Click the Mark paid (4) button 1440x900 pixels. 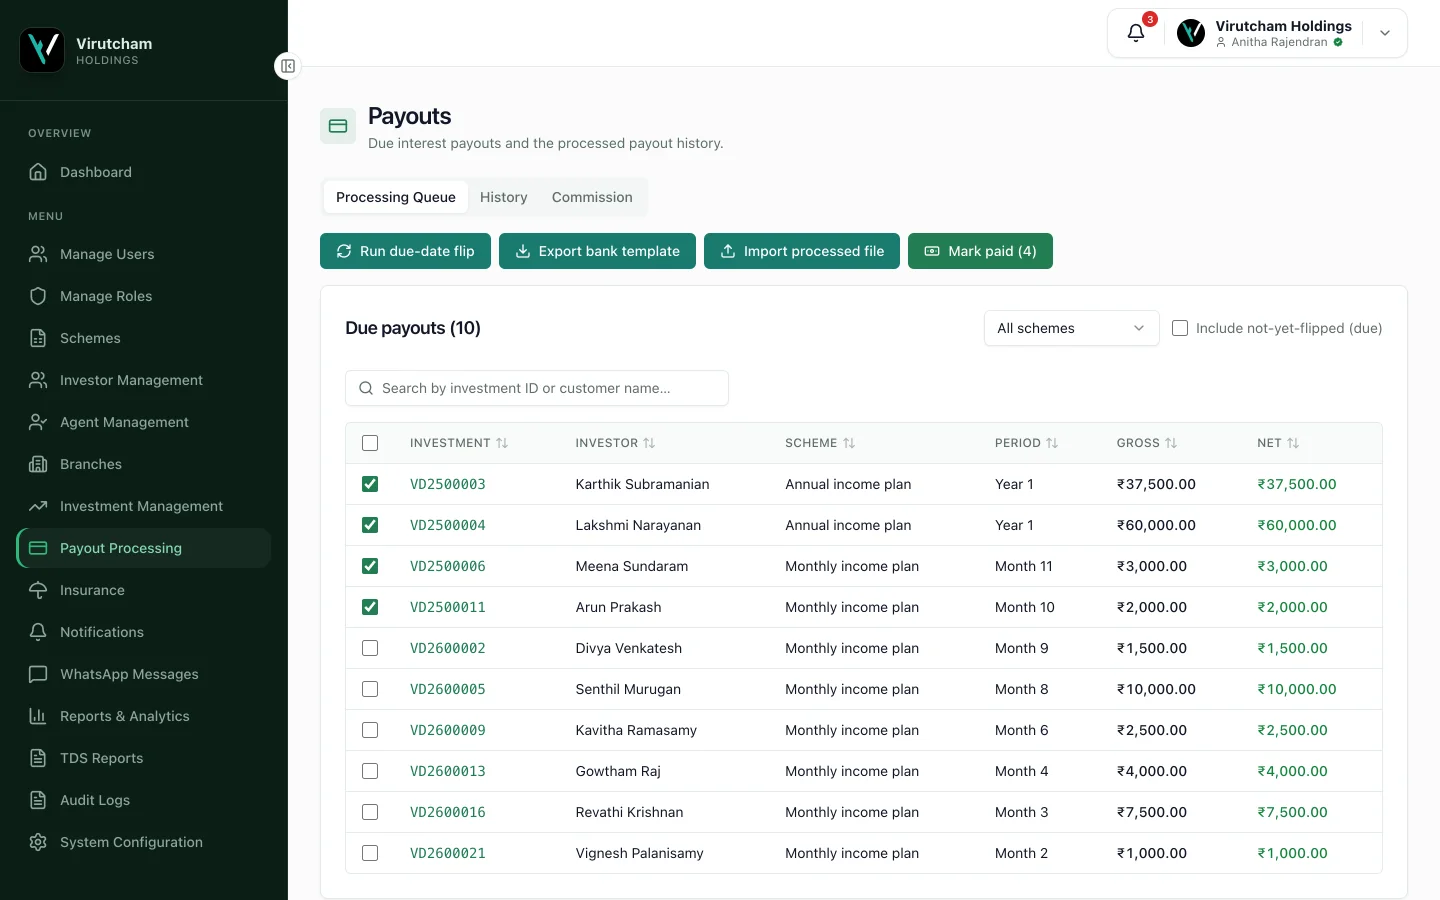(x=980, y=251)
